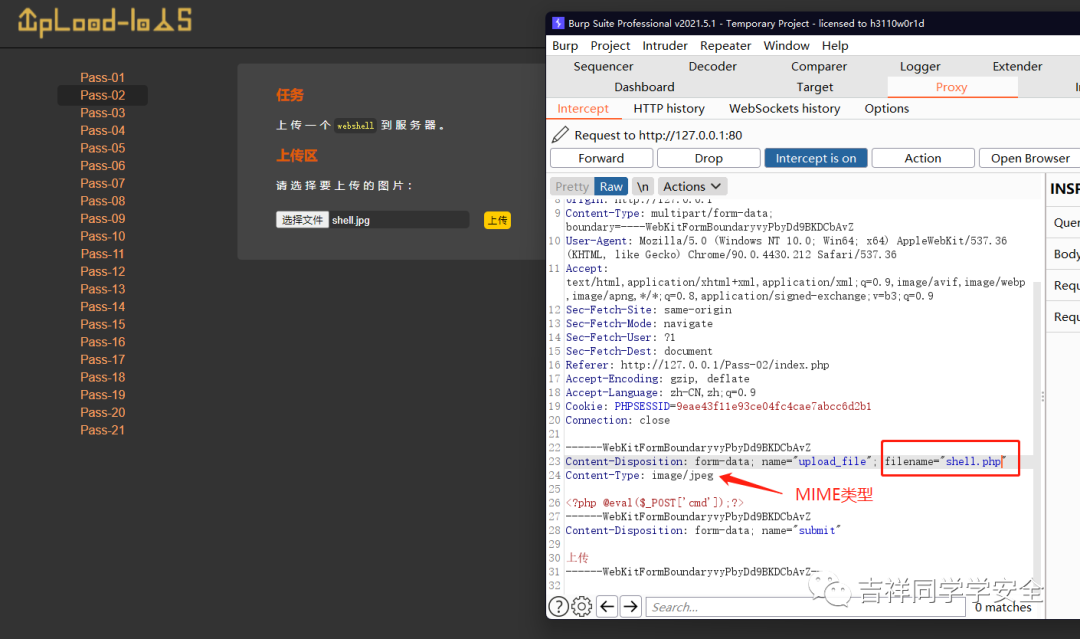Open search help question mark icon
The image size is (1080, 639).
[559, 606]
